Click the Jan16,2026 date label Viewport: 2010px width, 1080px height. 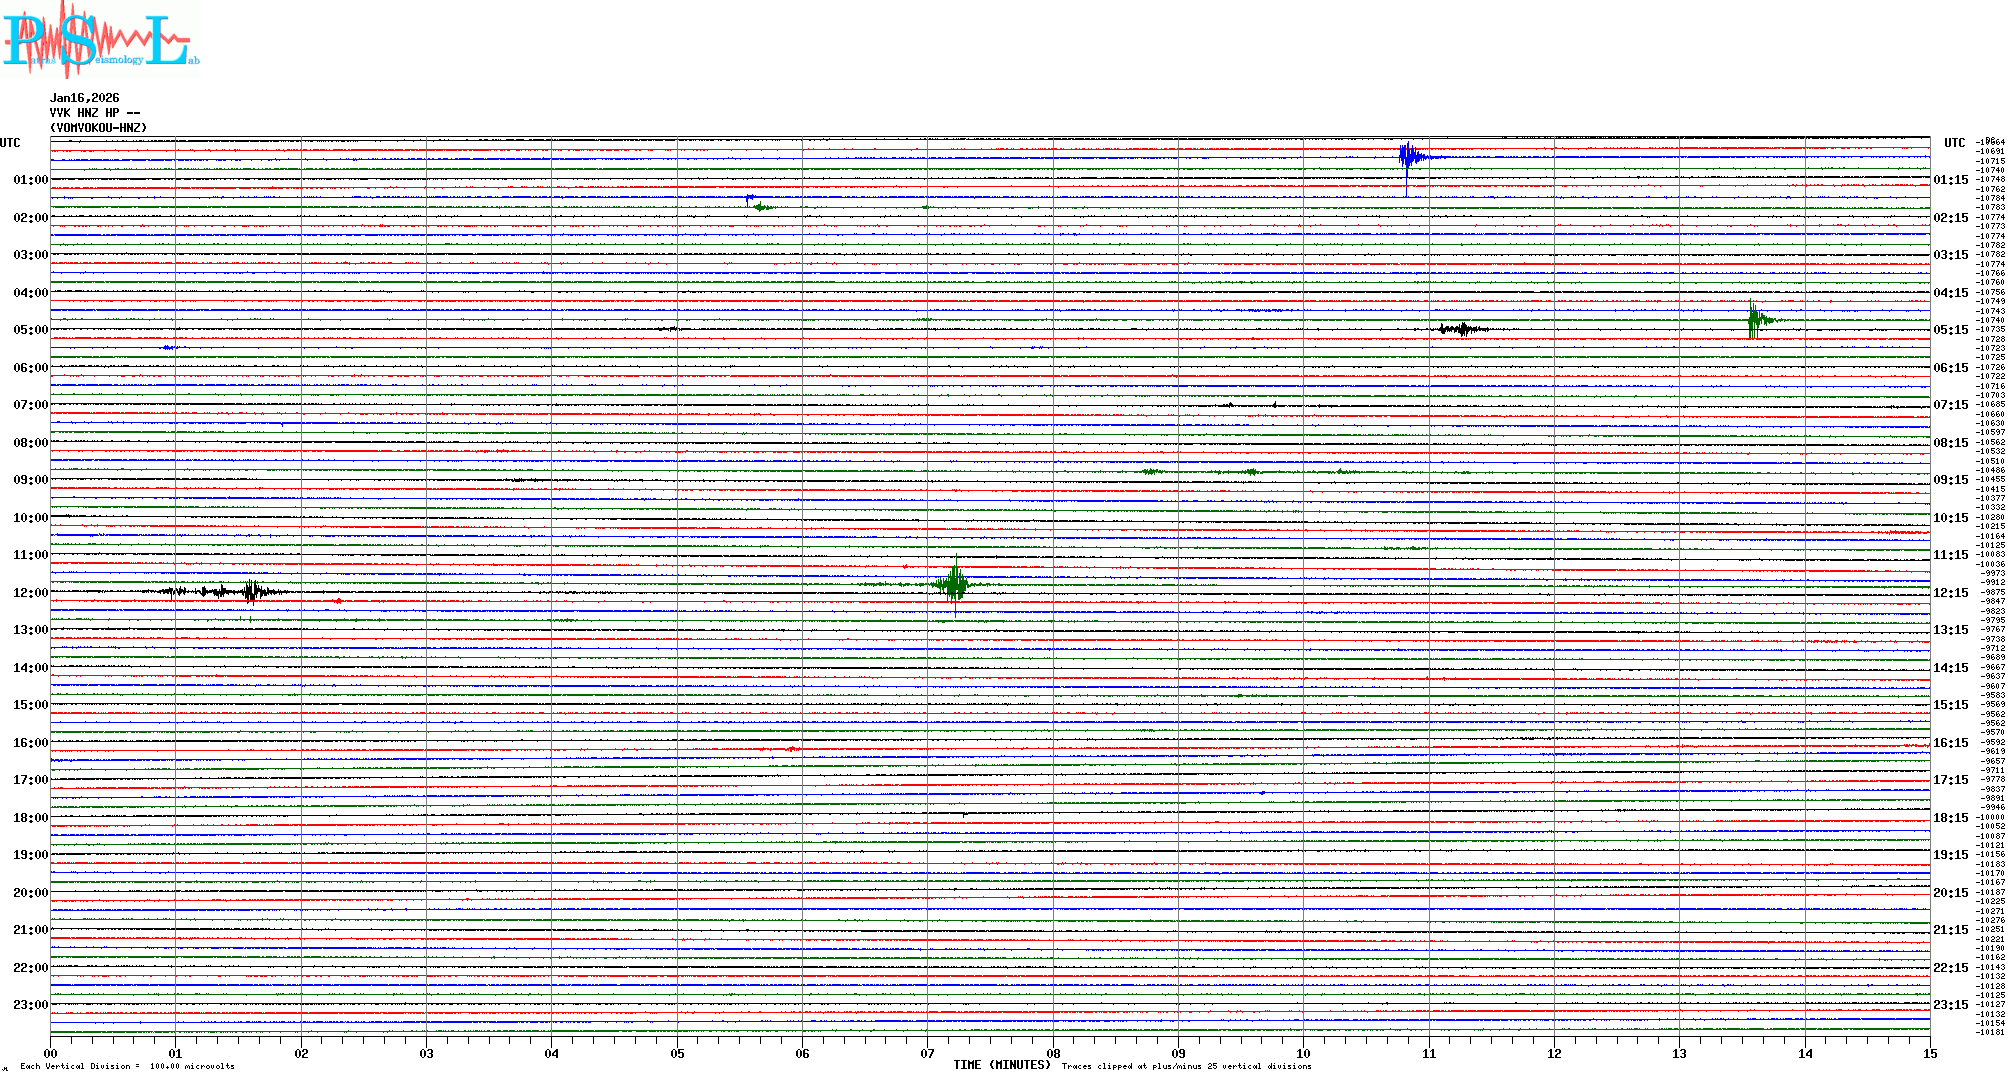pos(84,98)
